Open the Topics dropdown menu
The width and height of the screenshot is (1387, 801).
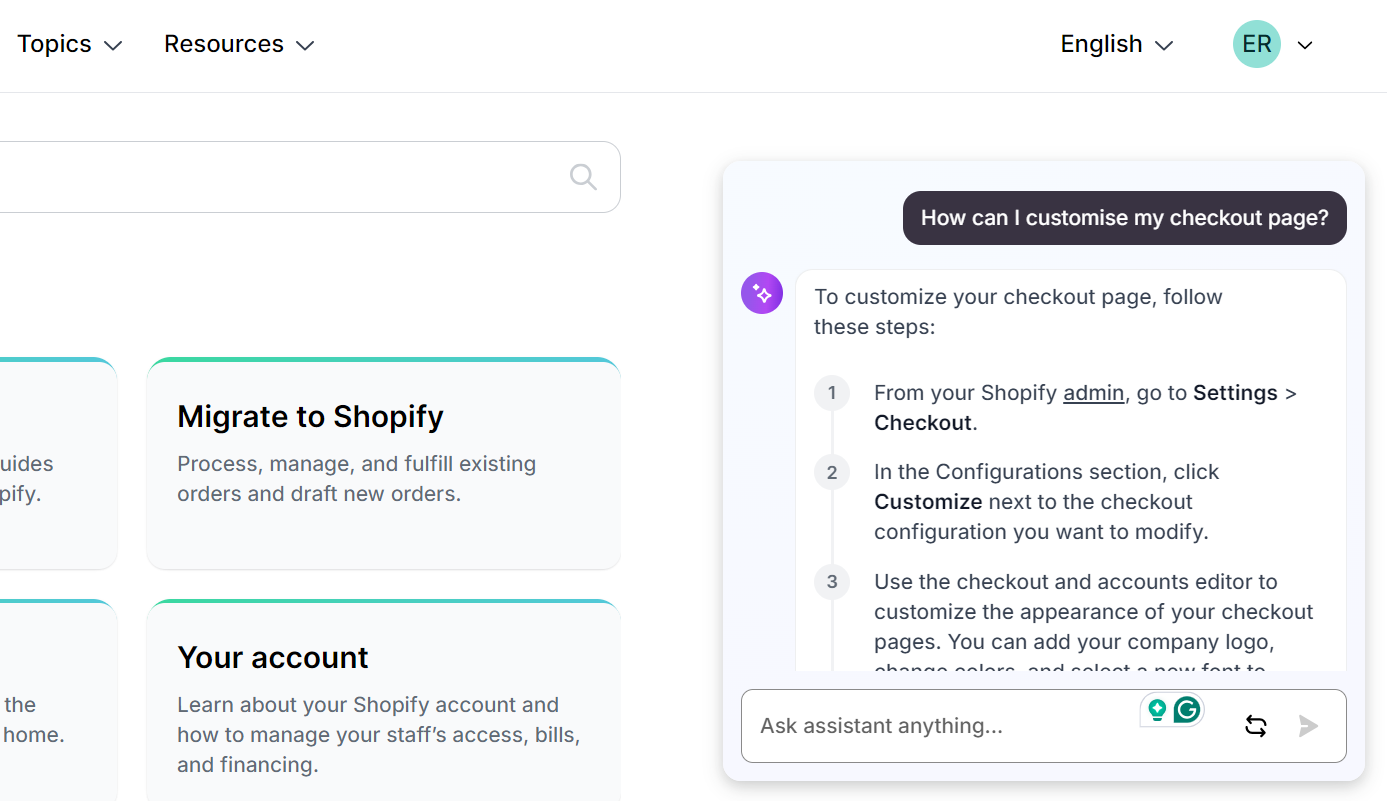[69, 44]
